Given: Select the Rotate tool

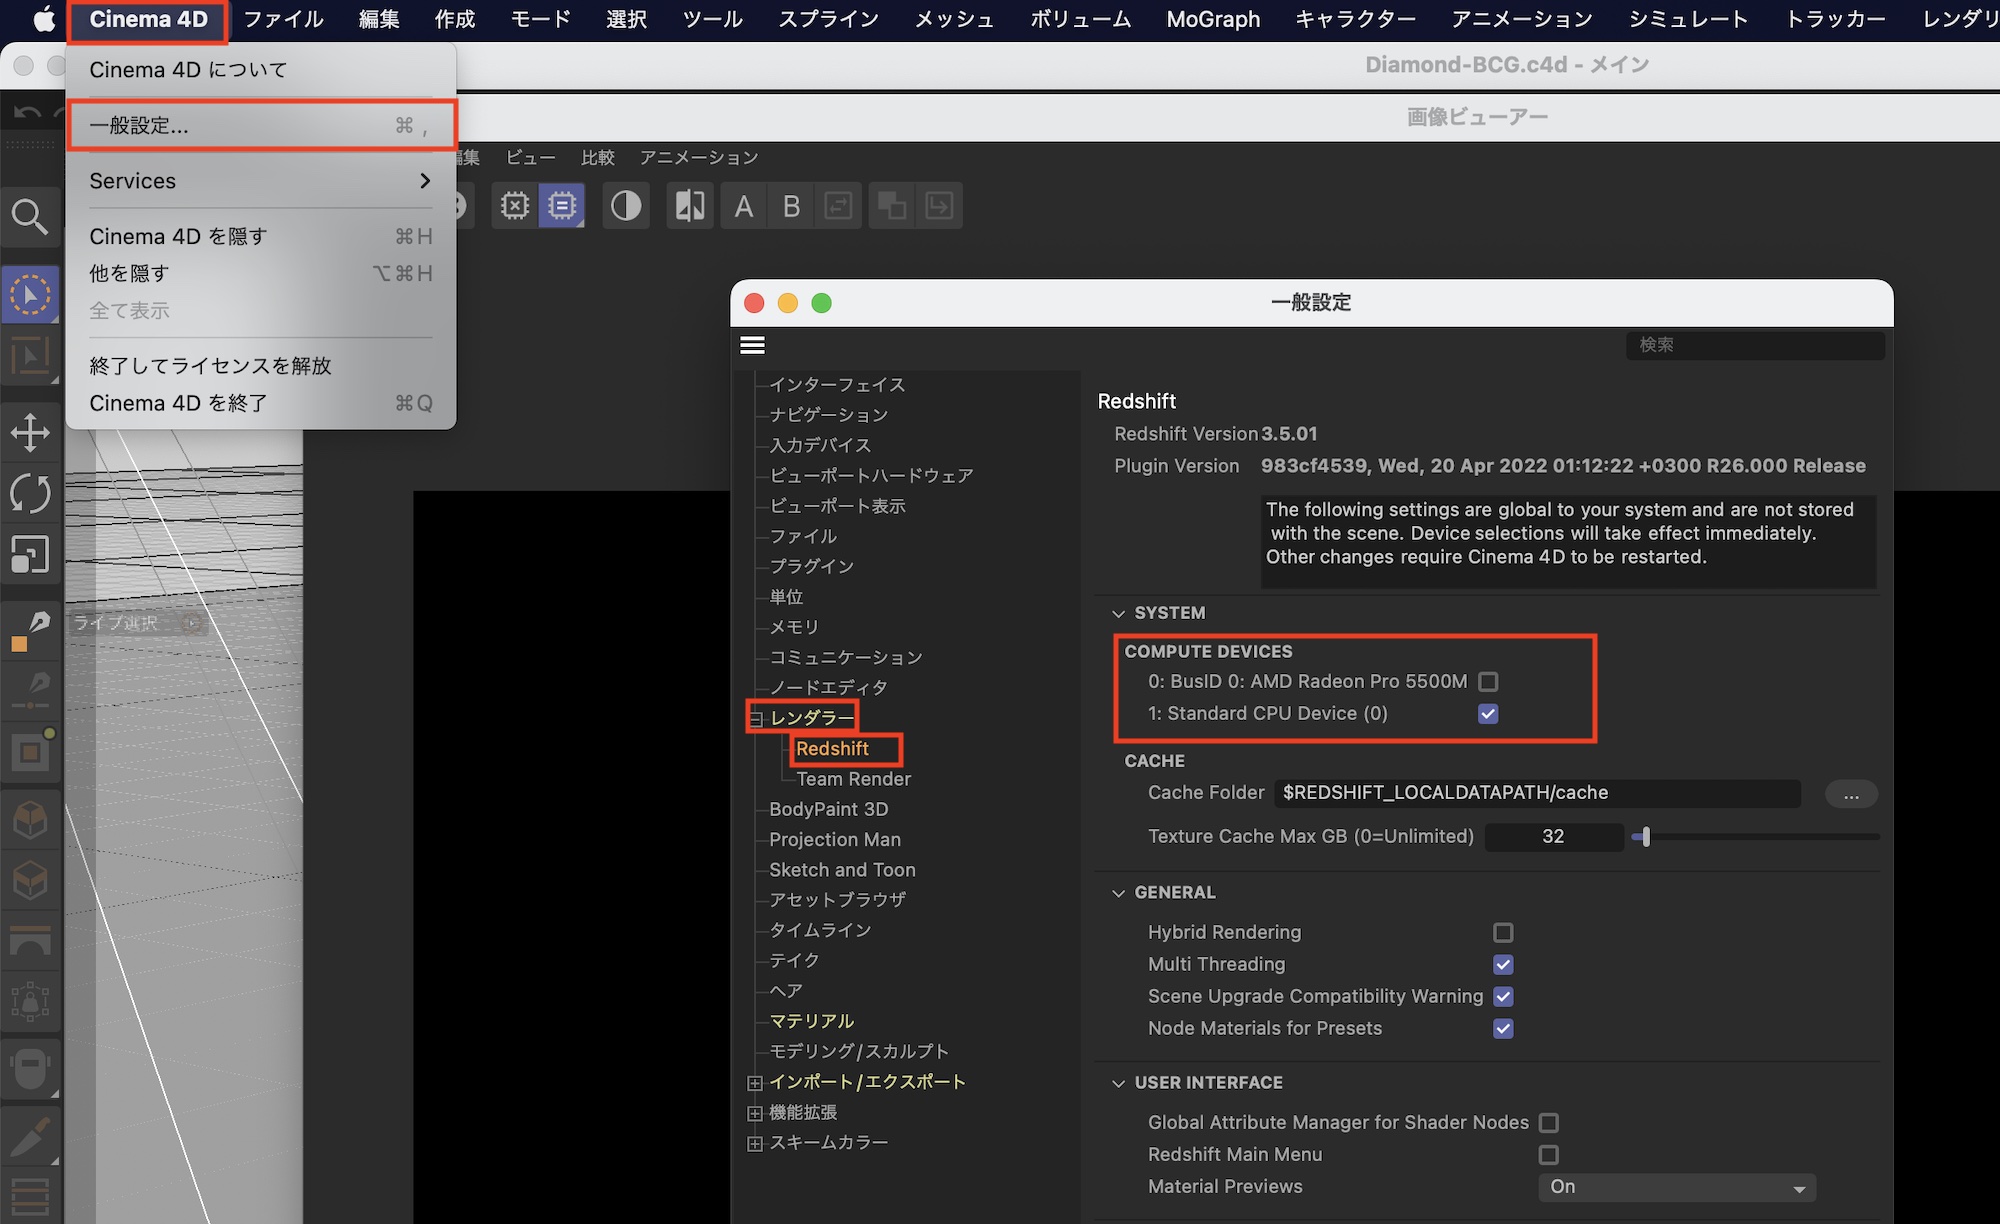Looking at the screenshot, I should 31,493.
